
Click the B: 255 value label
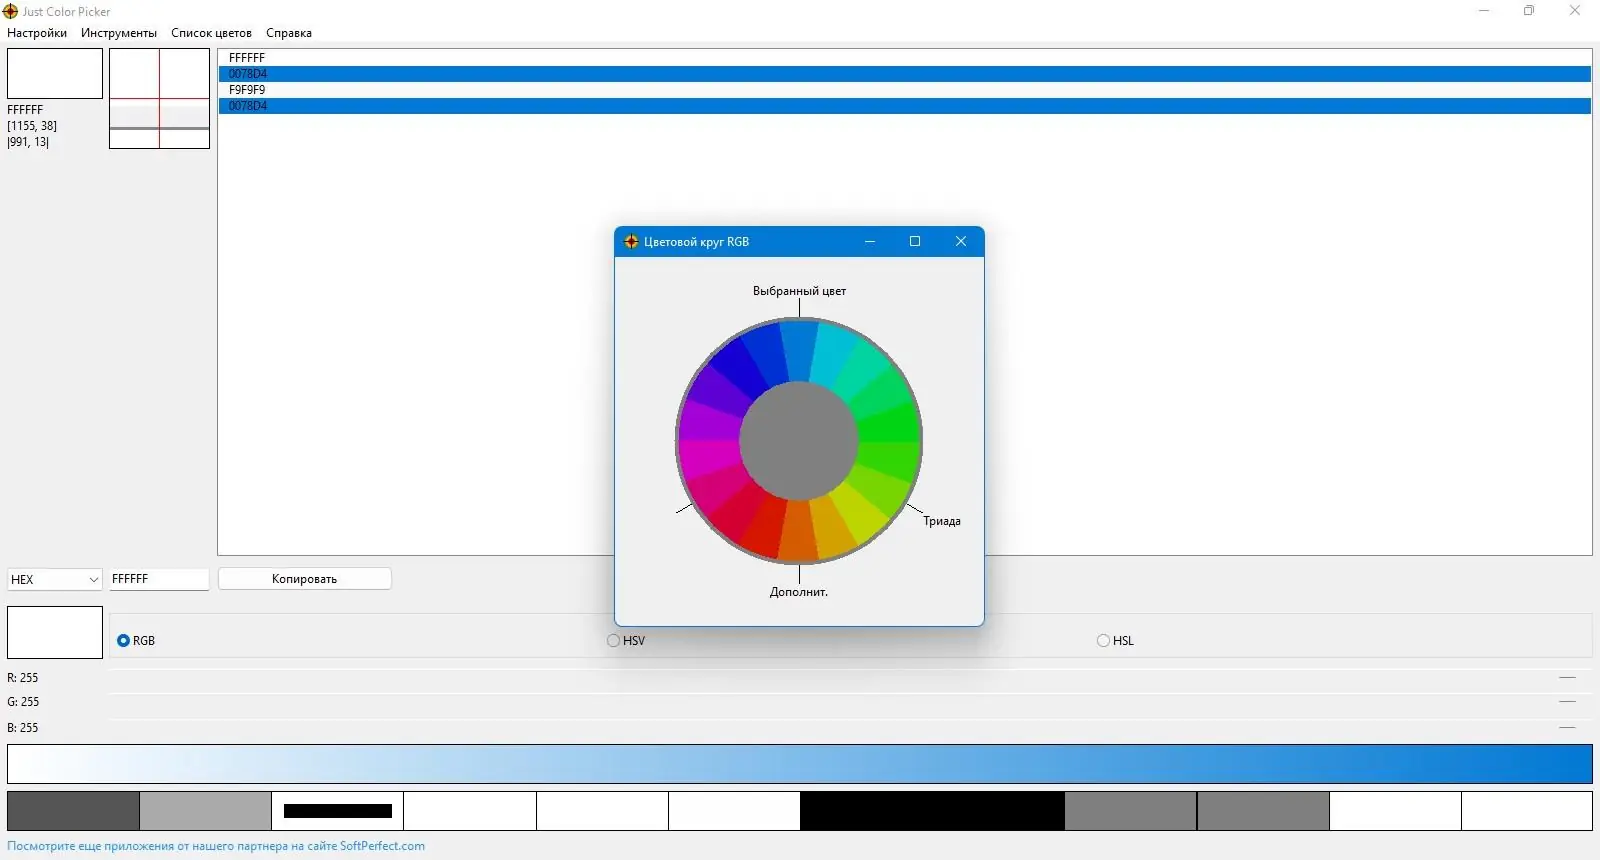point(23,728)
